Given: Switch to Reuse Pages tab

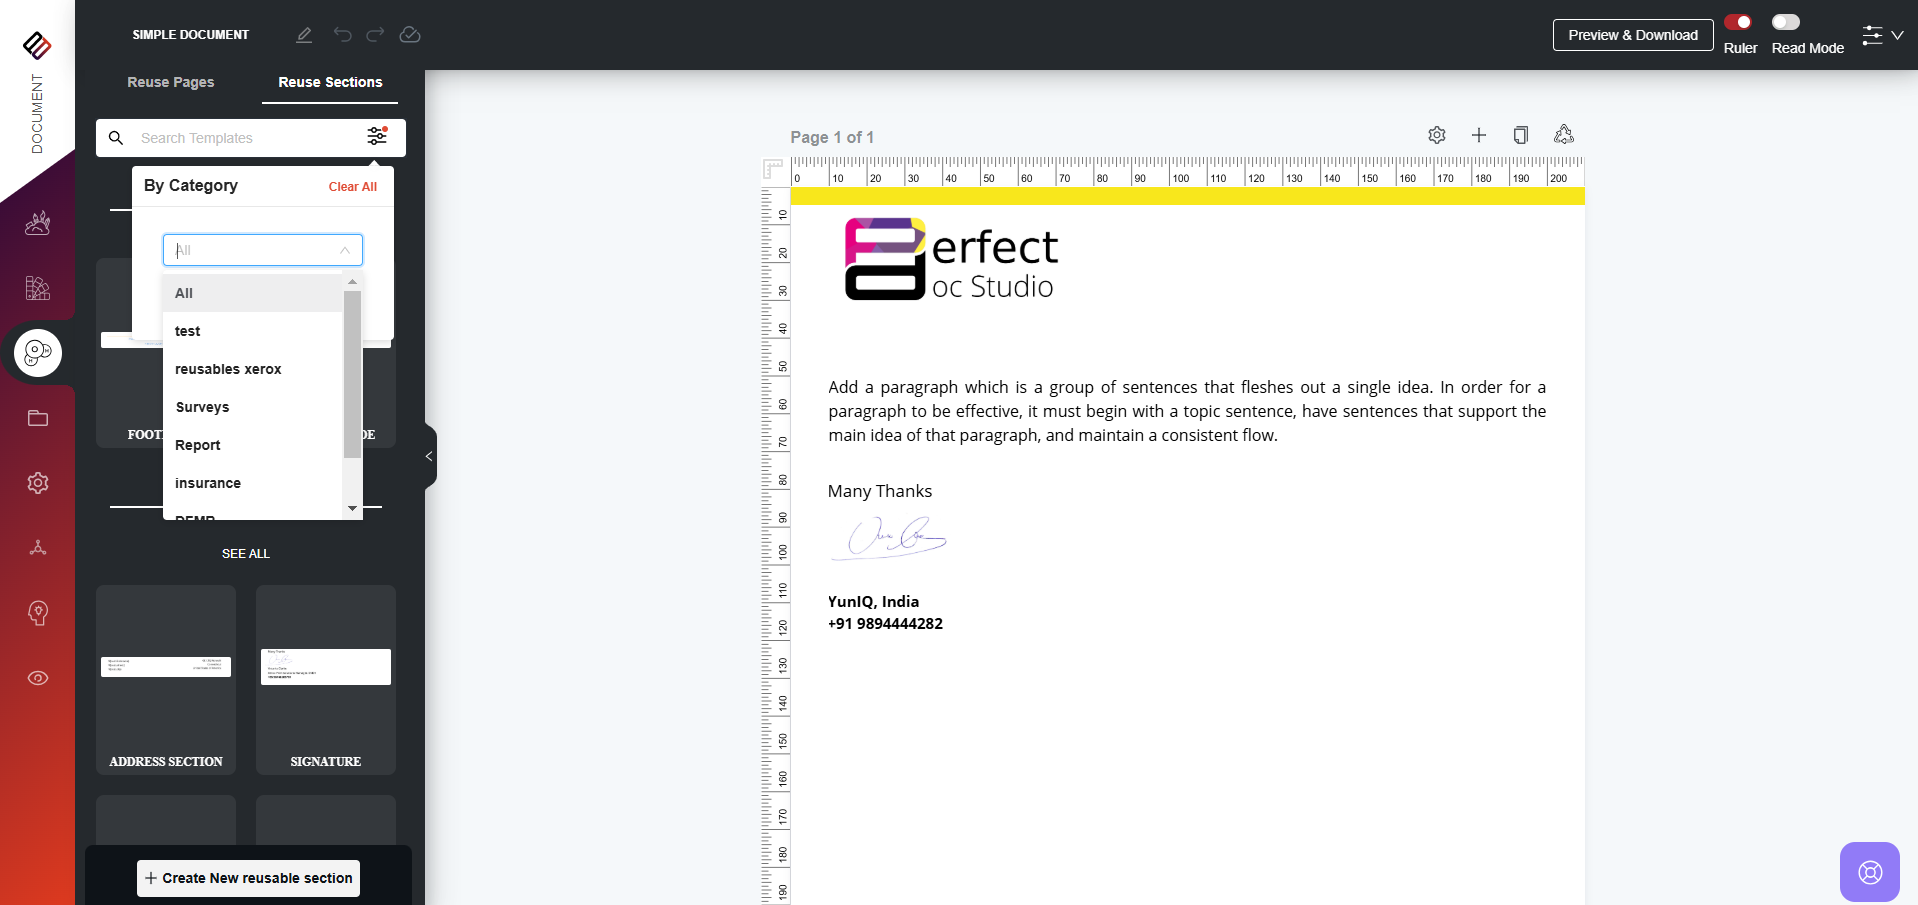Looking at the screenshot, I should point(170,82).
